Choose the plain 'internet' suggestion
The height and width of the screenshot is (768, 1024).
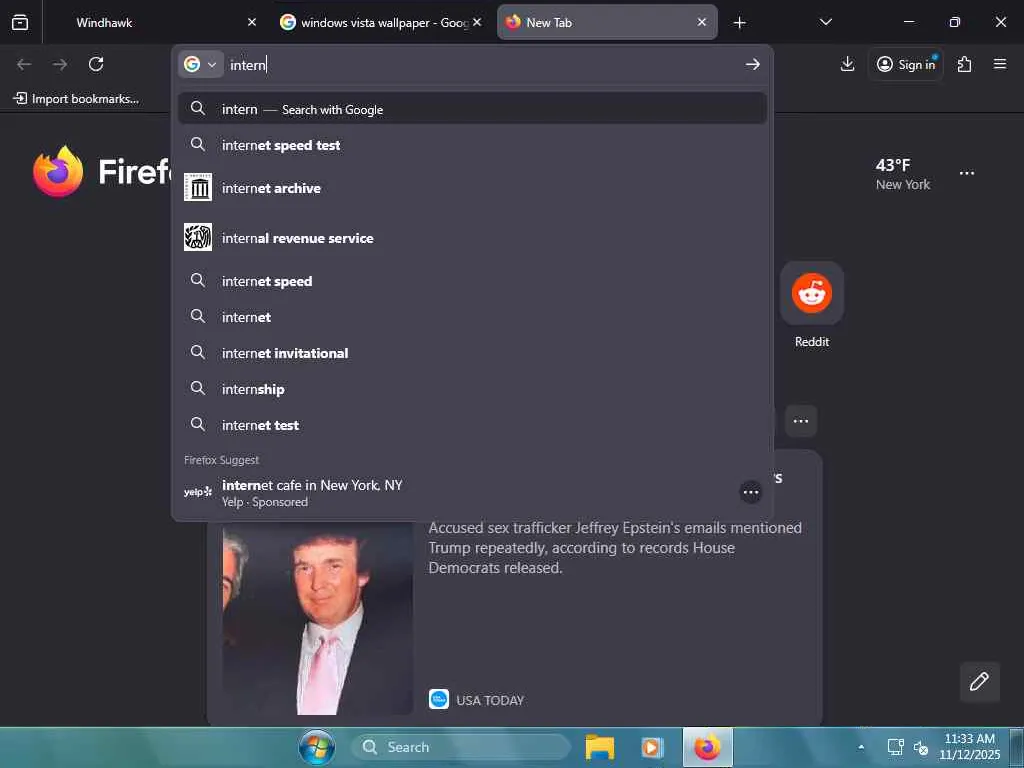coord(472,317)
